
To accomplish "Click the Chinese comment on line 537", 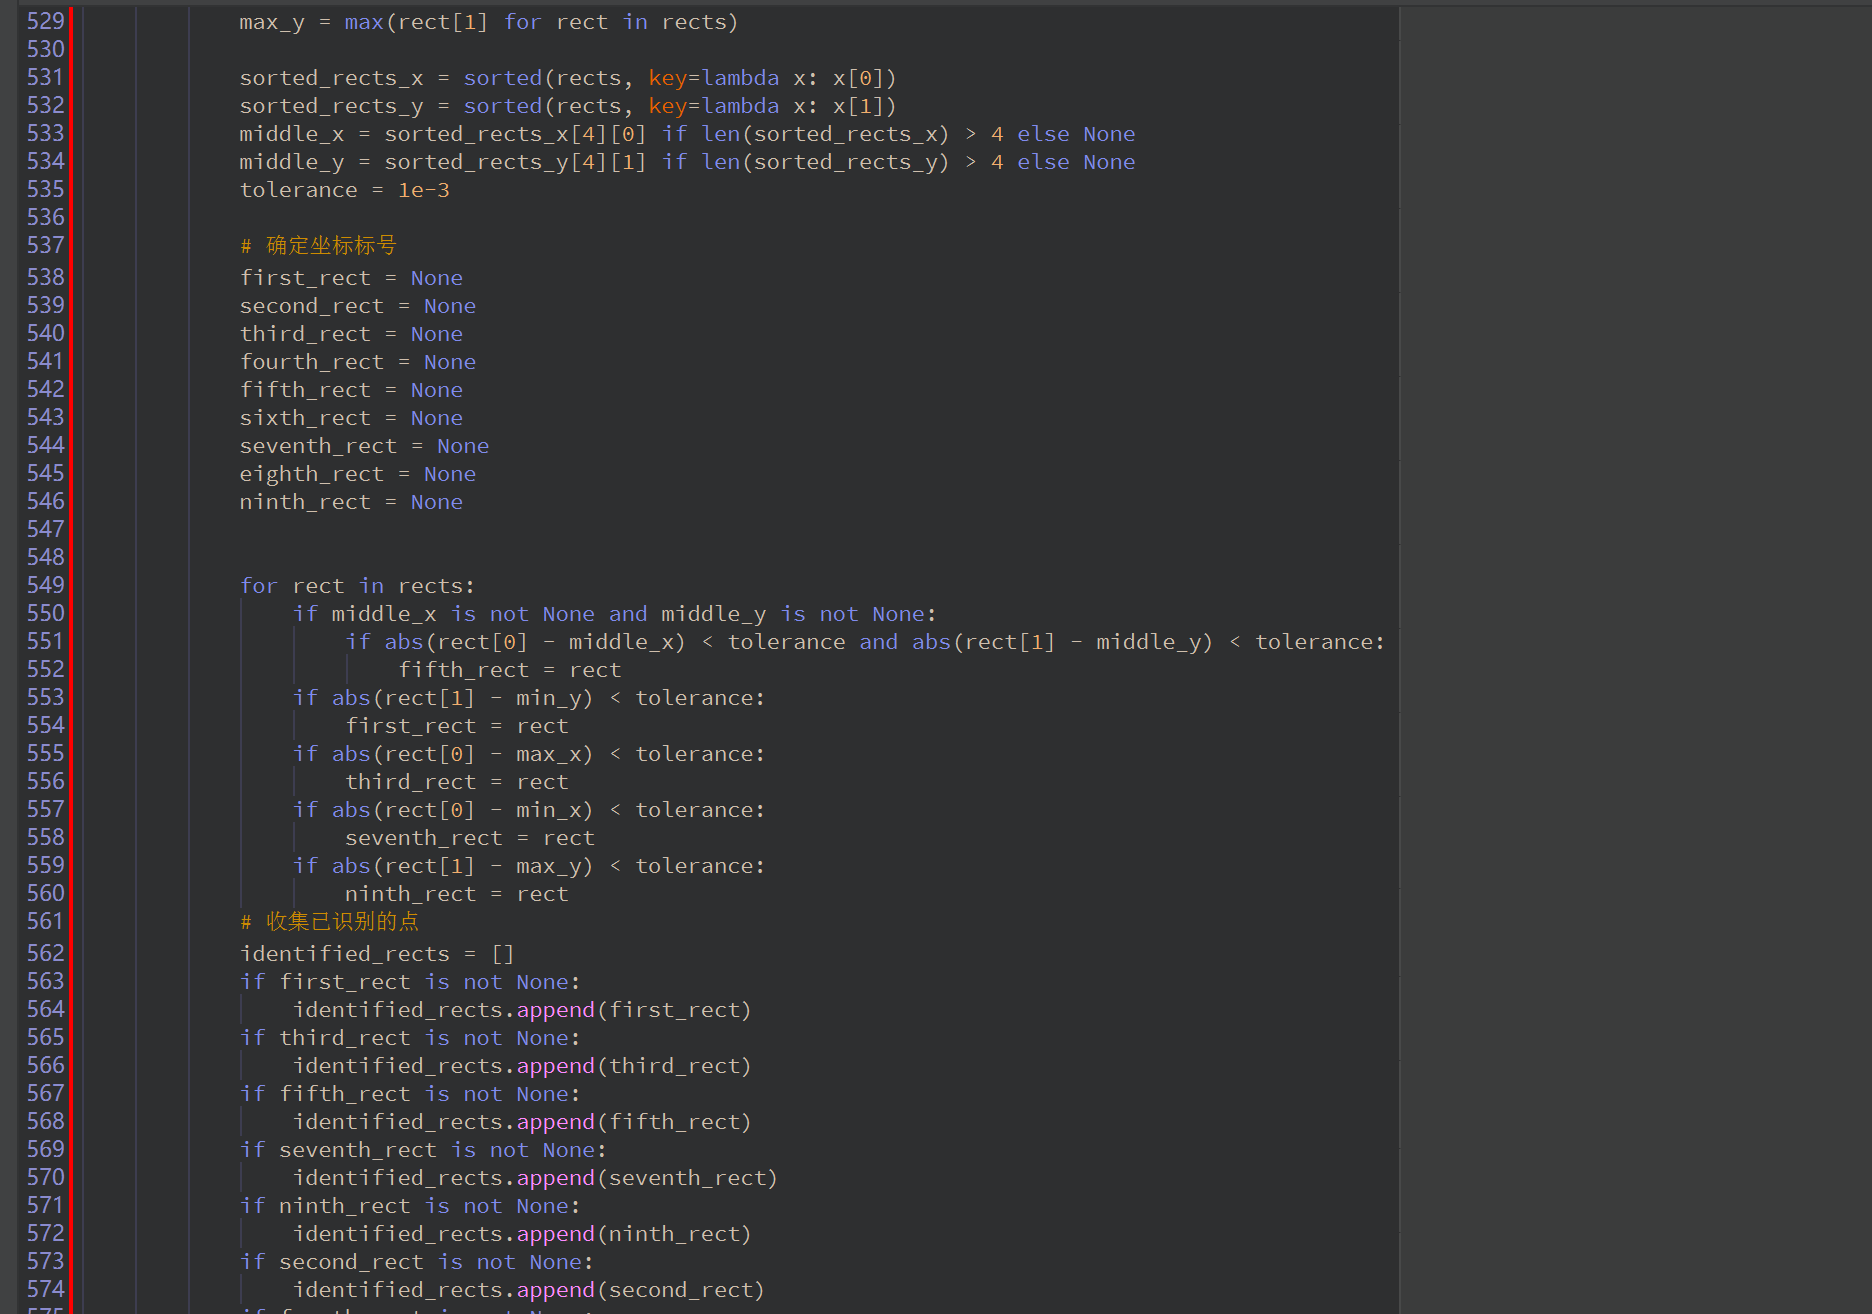I will tap(330, 245).
